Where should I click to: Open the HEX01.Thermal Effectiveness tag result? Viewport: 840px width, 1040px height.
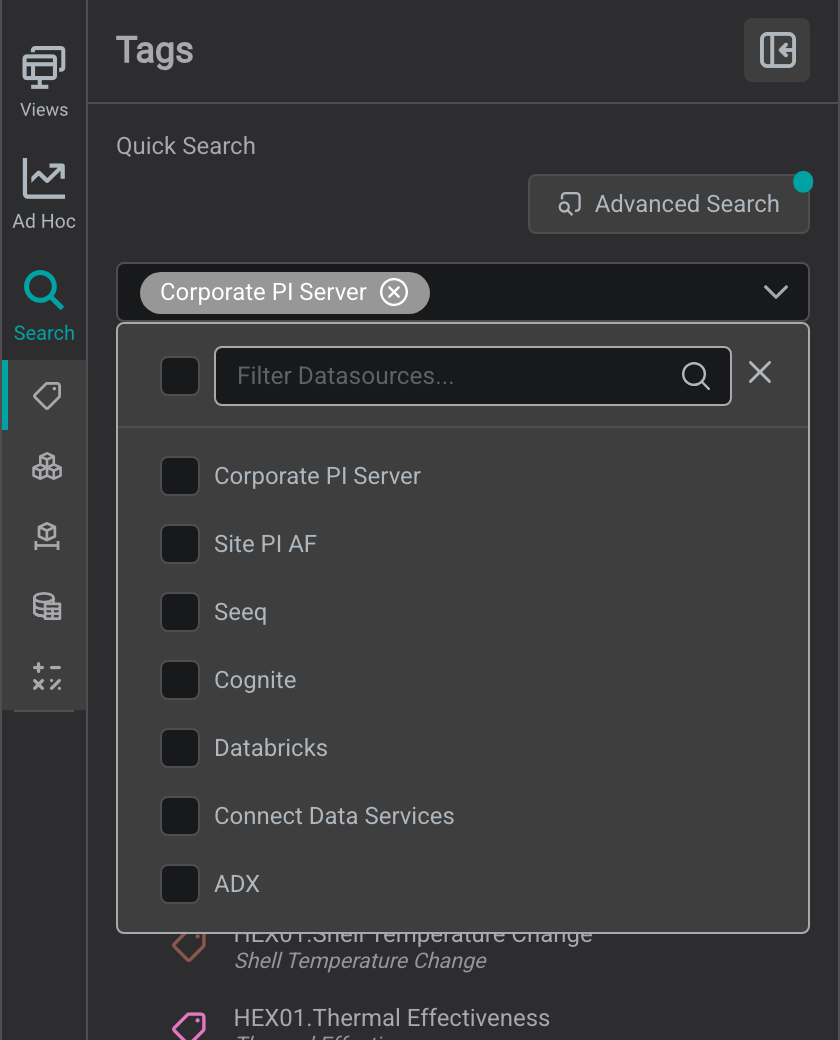click(x=391, y=1018)
